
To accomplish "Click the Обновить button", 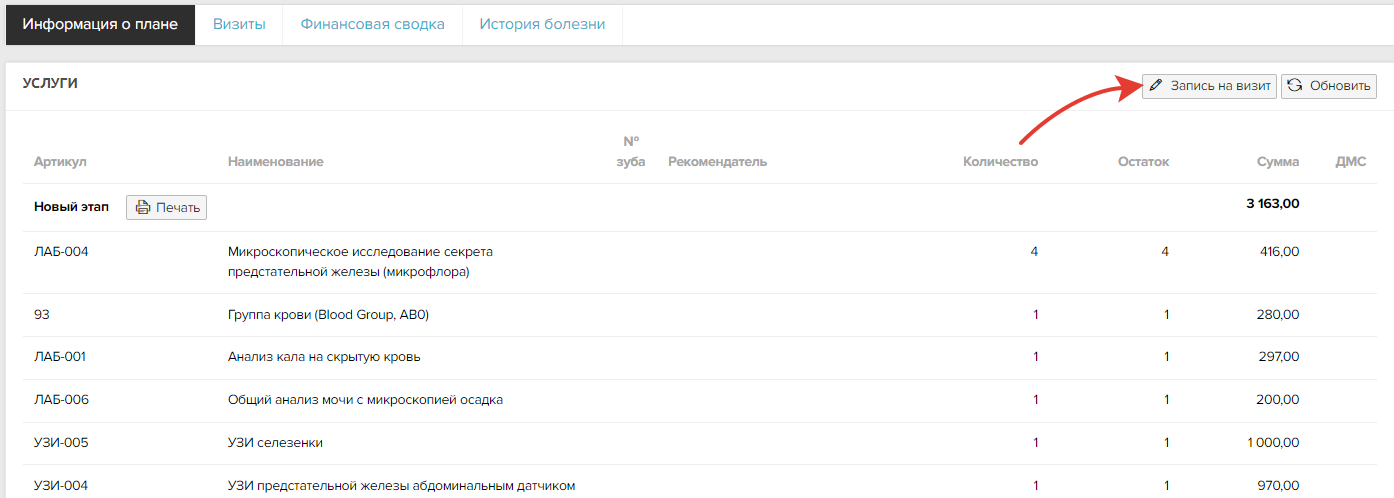I will pyautogui.click(x=1329, y=86).
